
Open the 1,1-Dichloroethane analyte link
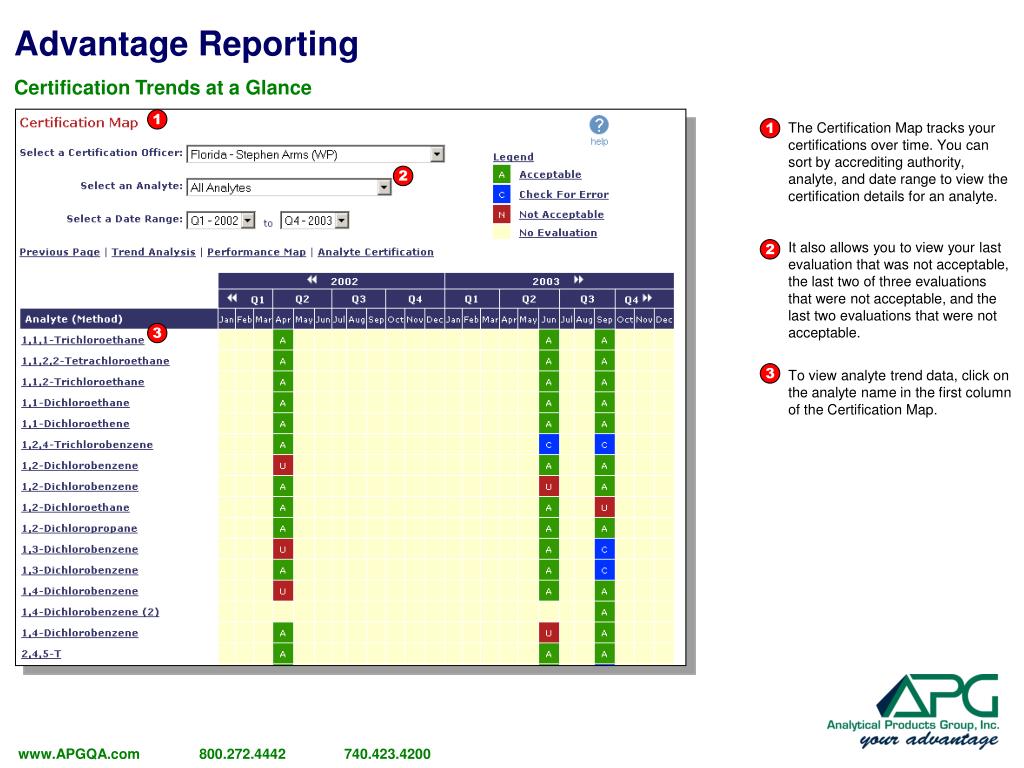click(x=76, y=403)
